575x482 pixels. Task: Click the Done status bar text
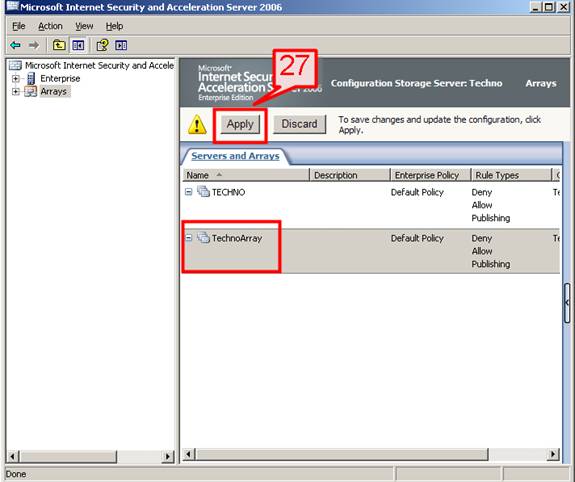(x=16, y=474)
